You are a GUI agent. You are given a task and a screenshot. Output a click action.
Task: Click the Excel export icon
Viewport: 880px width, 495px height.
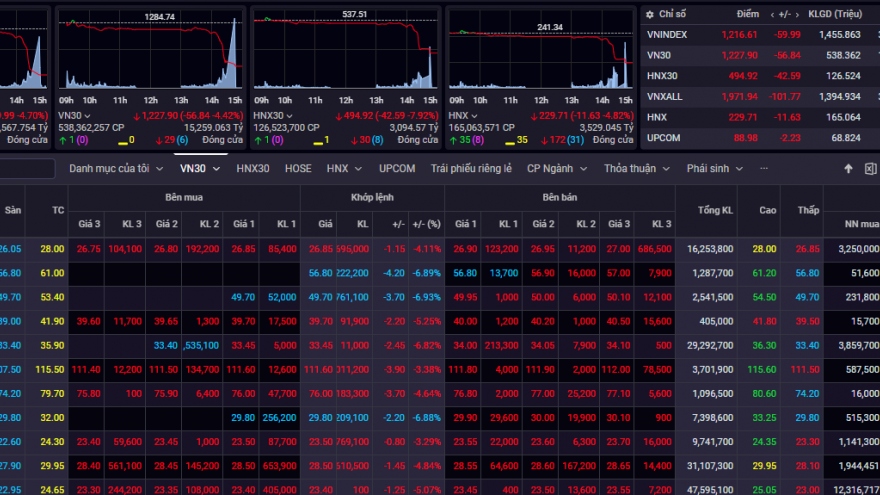point(869,169)
